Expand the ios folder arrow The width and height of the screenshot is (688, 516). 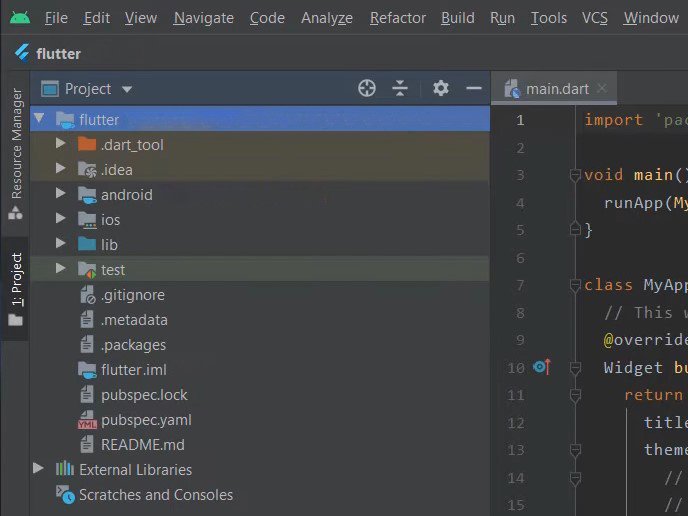click(61, 219)
